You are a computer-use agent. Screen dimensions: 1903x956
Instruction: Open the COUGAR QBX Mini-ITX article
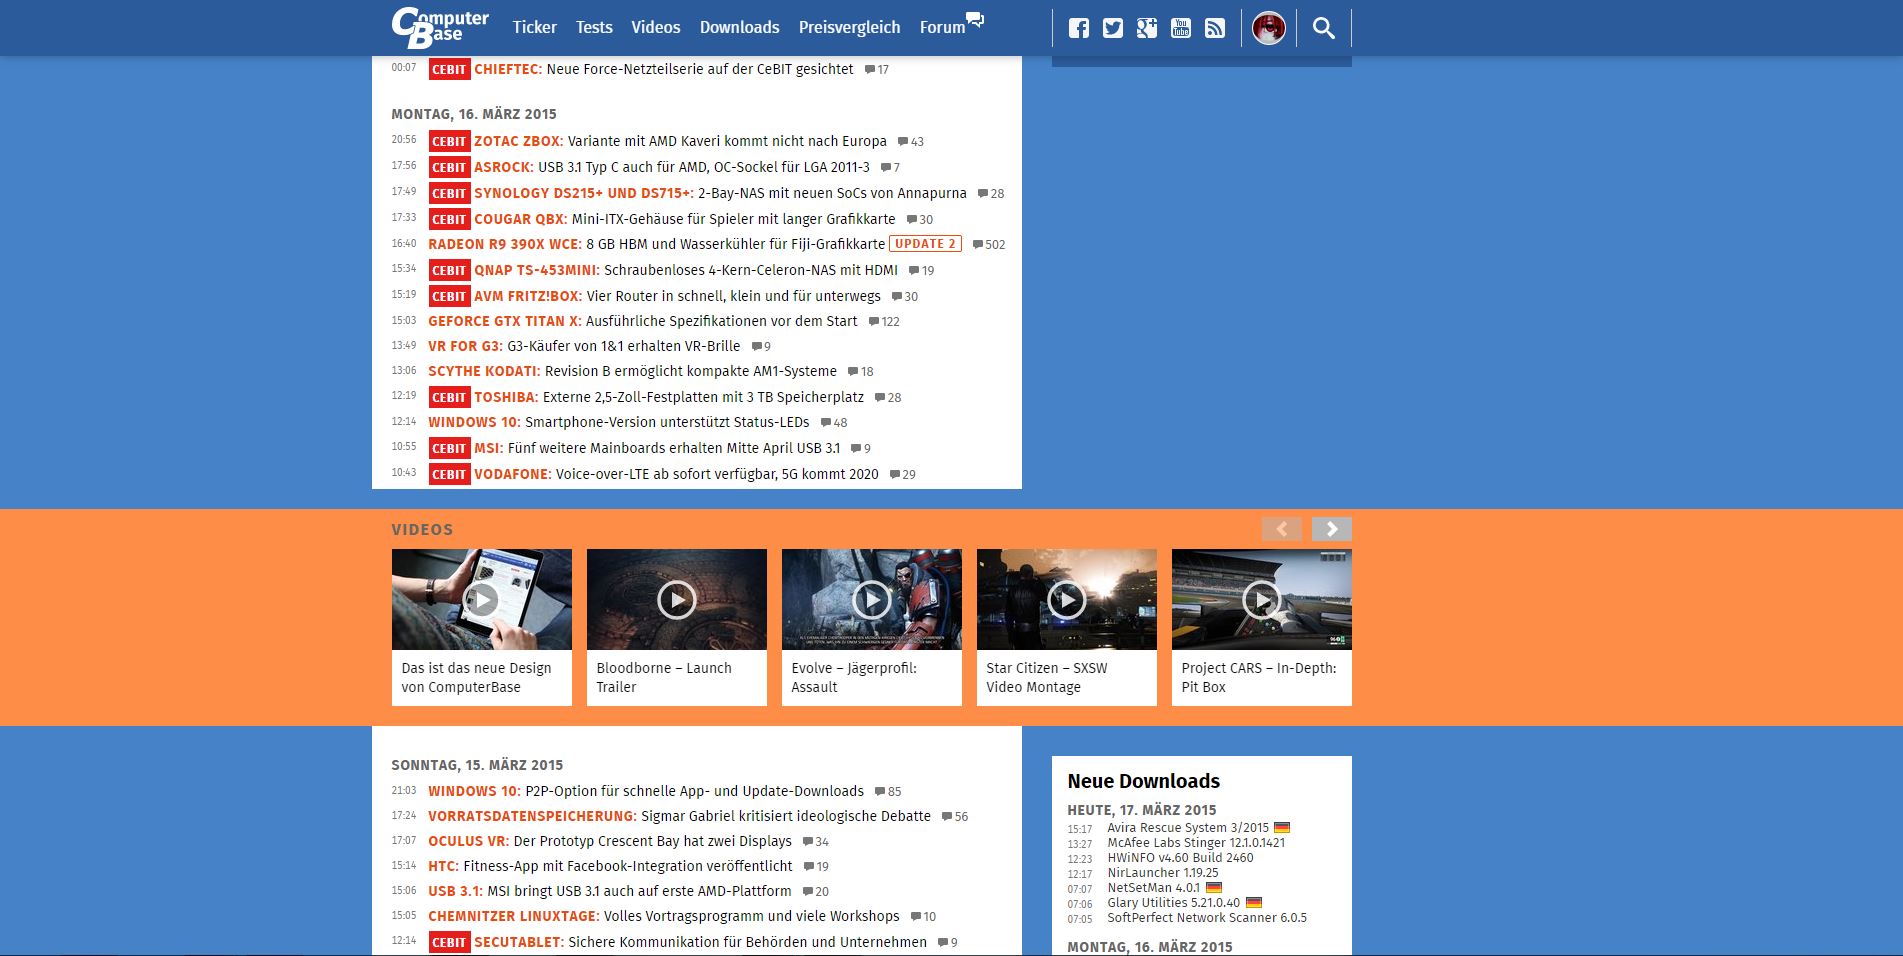(x=685, y=219)
